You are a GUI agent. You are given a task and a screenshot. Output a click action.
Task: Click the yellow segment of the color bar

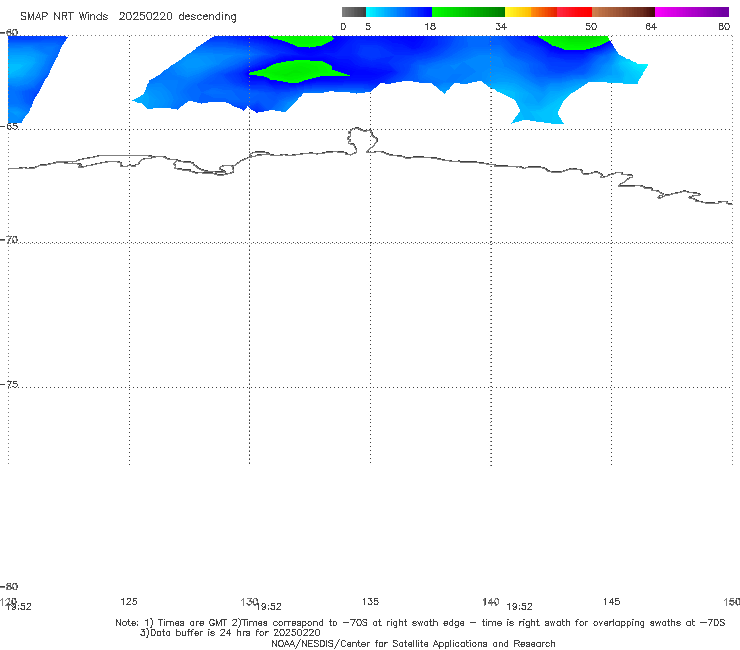click(x=518, y=12)
